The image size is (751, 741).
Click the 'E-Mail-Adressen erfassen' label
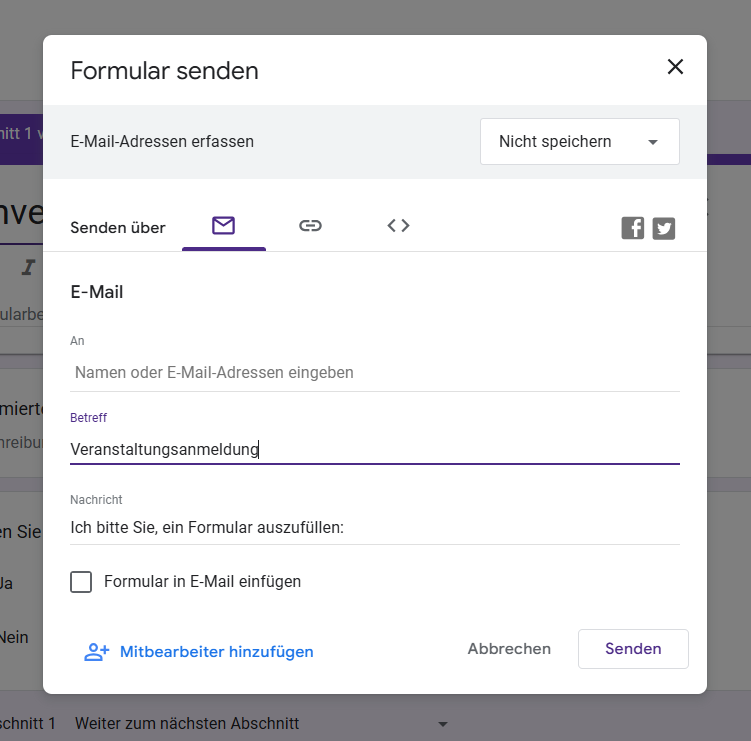coord(162,142)
